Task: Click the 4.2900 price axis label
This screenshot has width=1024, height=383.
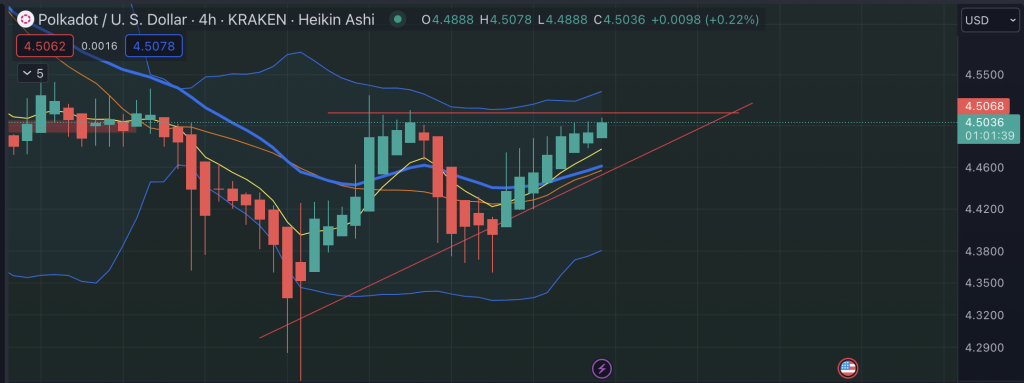Action: coord(984,347)
